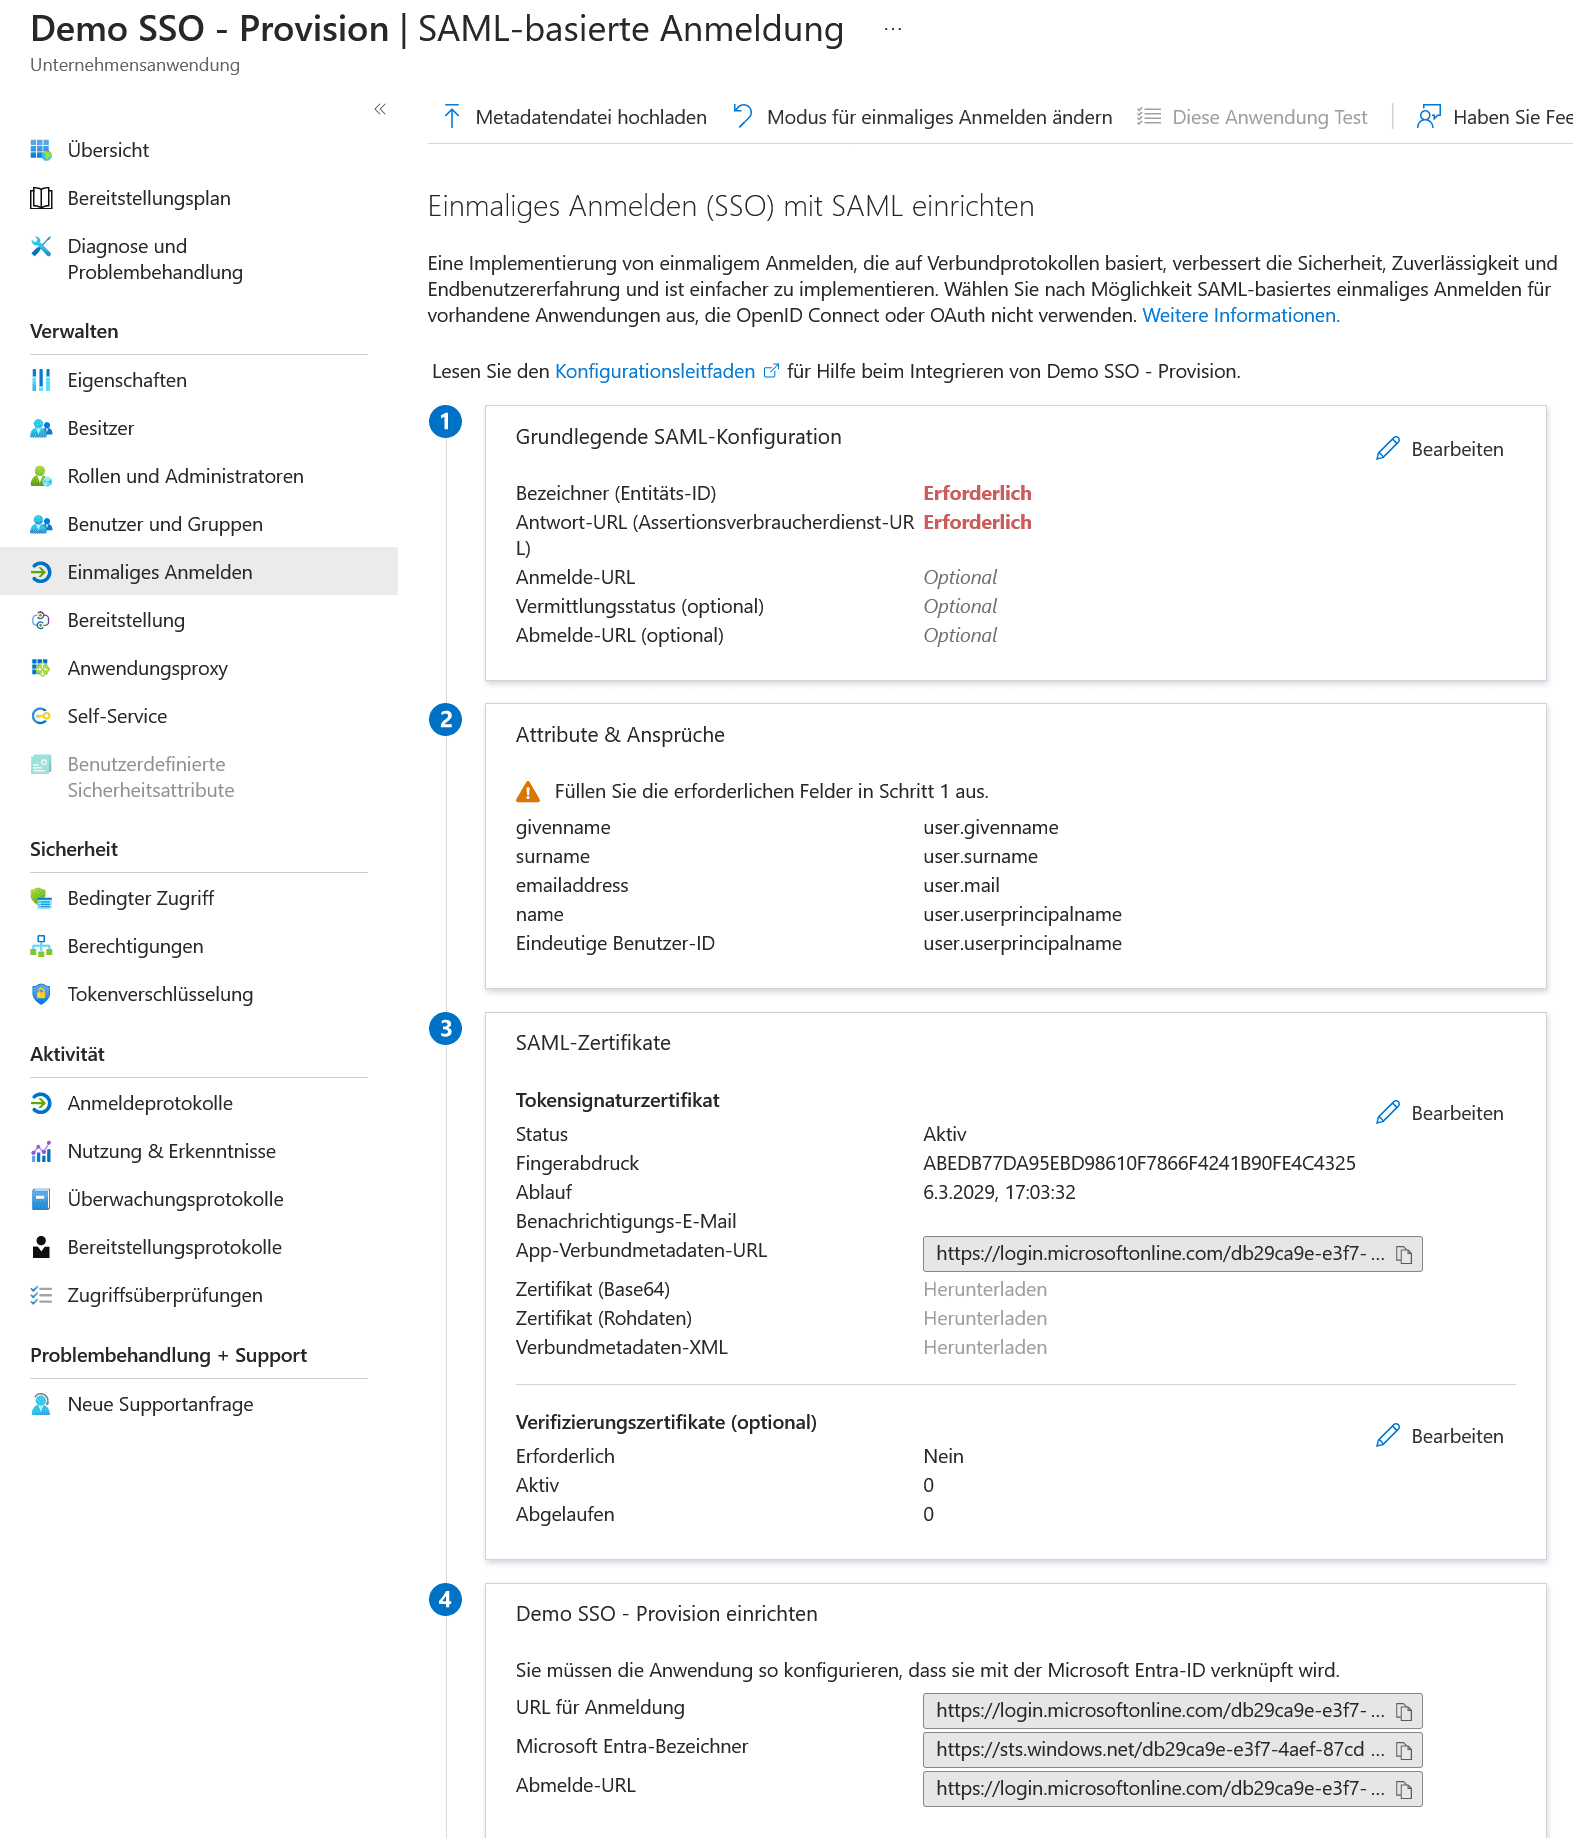Select the Eigenschaften sidebar entry
The width and height of the screenshot is (1573, 1838).
[199, 380]
